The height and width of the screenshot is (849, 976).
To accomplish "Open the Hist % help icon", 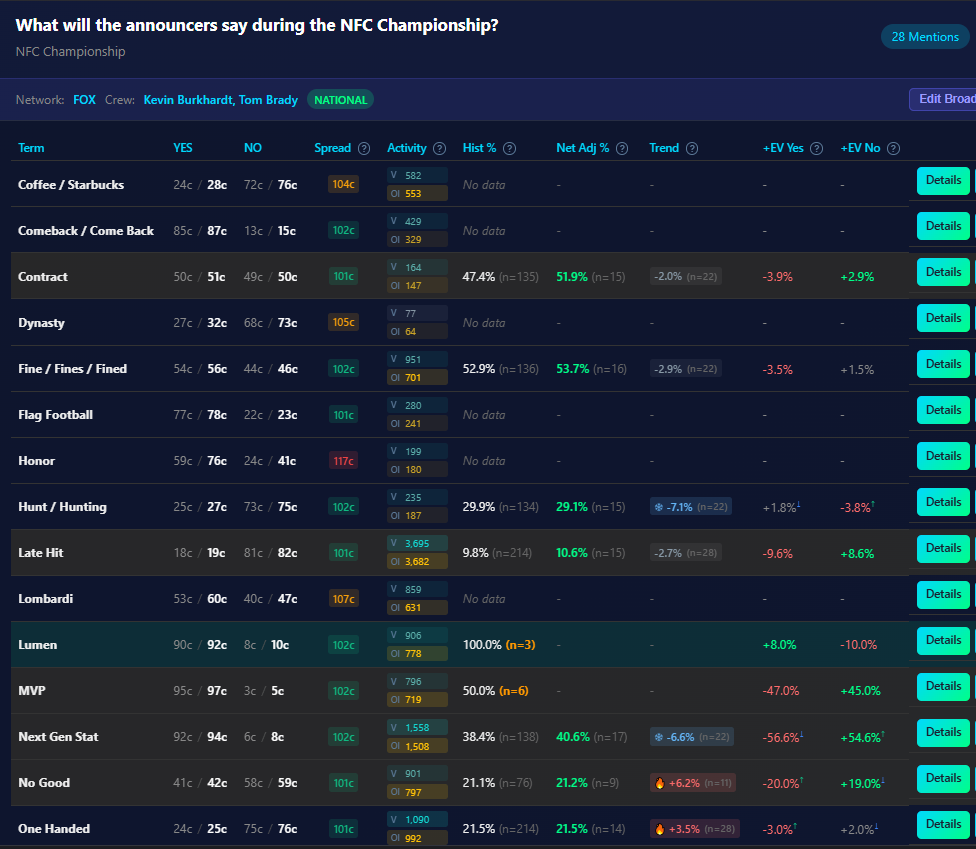I will [509, 148].
